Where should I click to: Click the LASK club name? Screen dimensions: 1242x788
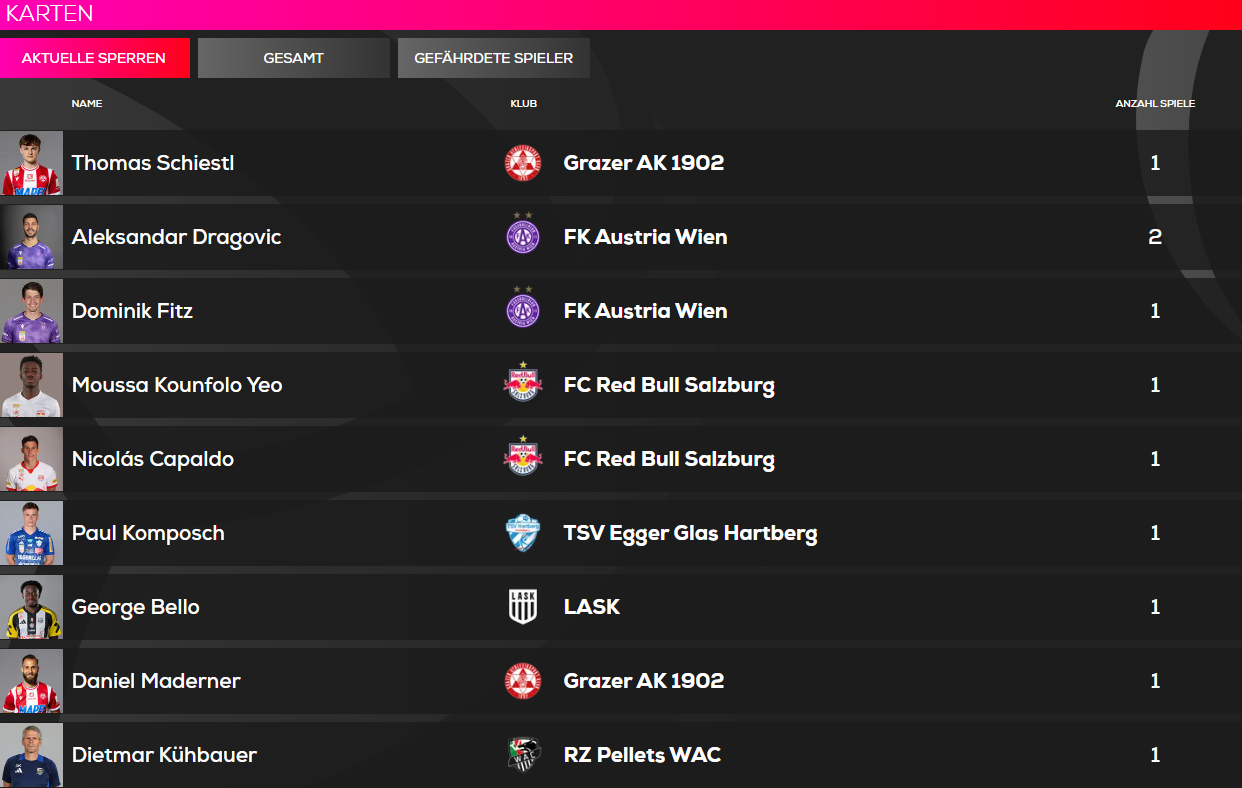[x=592, y=607]
